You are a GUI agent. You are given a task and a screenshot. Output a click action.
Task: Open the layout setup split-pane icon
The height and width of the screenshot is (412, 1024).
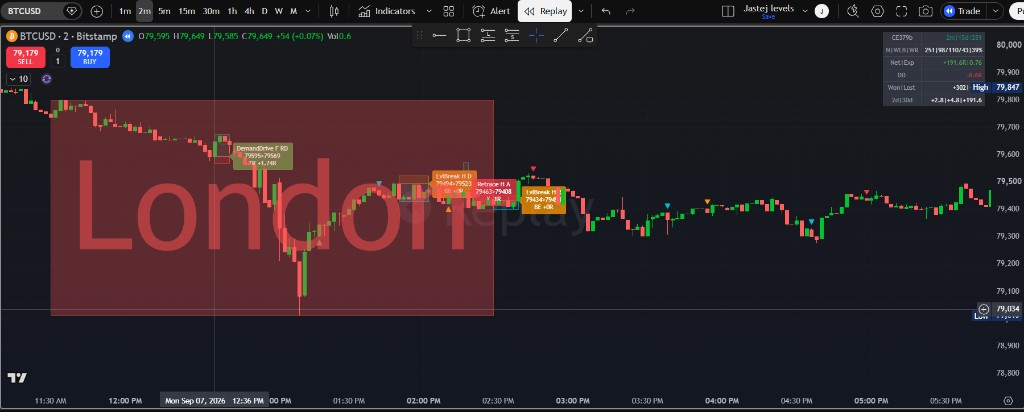click(728, 11)
